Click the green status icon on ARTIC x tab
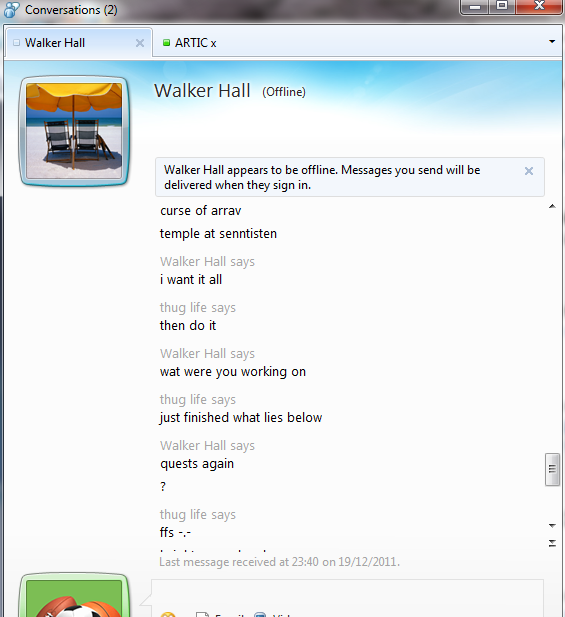Viewport: 565px width, 617px height. [166, 42]
